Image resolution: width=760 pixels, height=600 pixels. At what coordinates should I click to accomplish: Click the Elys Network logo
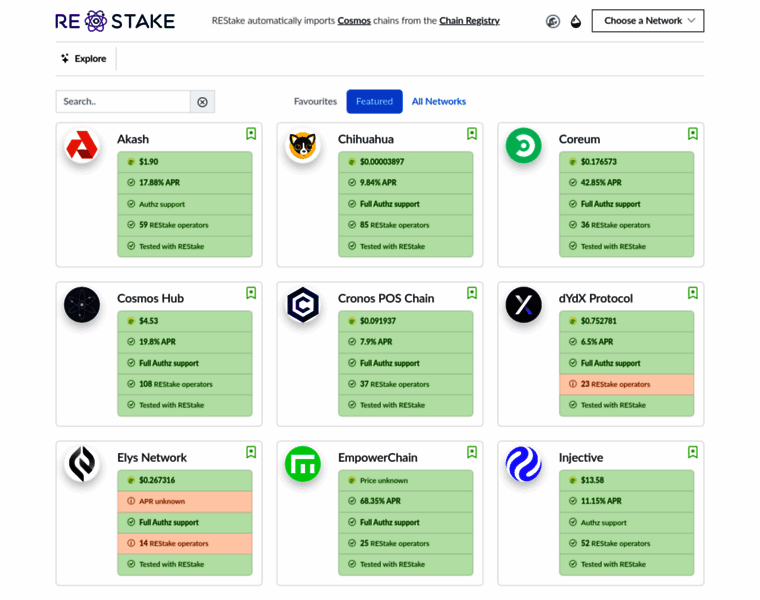(x=82, y=464)
